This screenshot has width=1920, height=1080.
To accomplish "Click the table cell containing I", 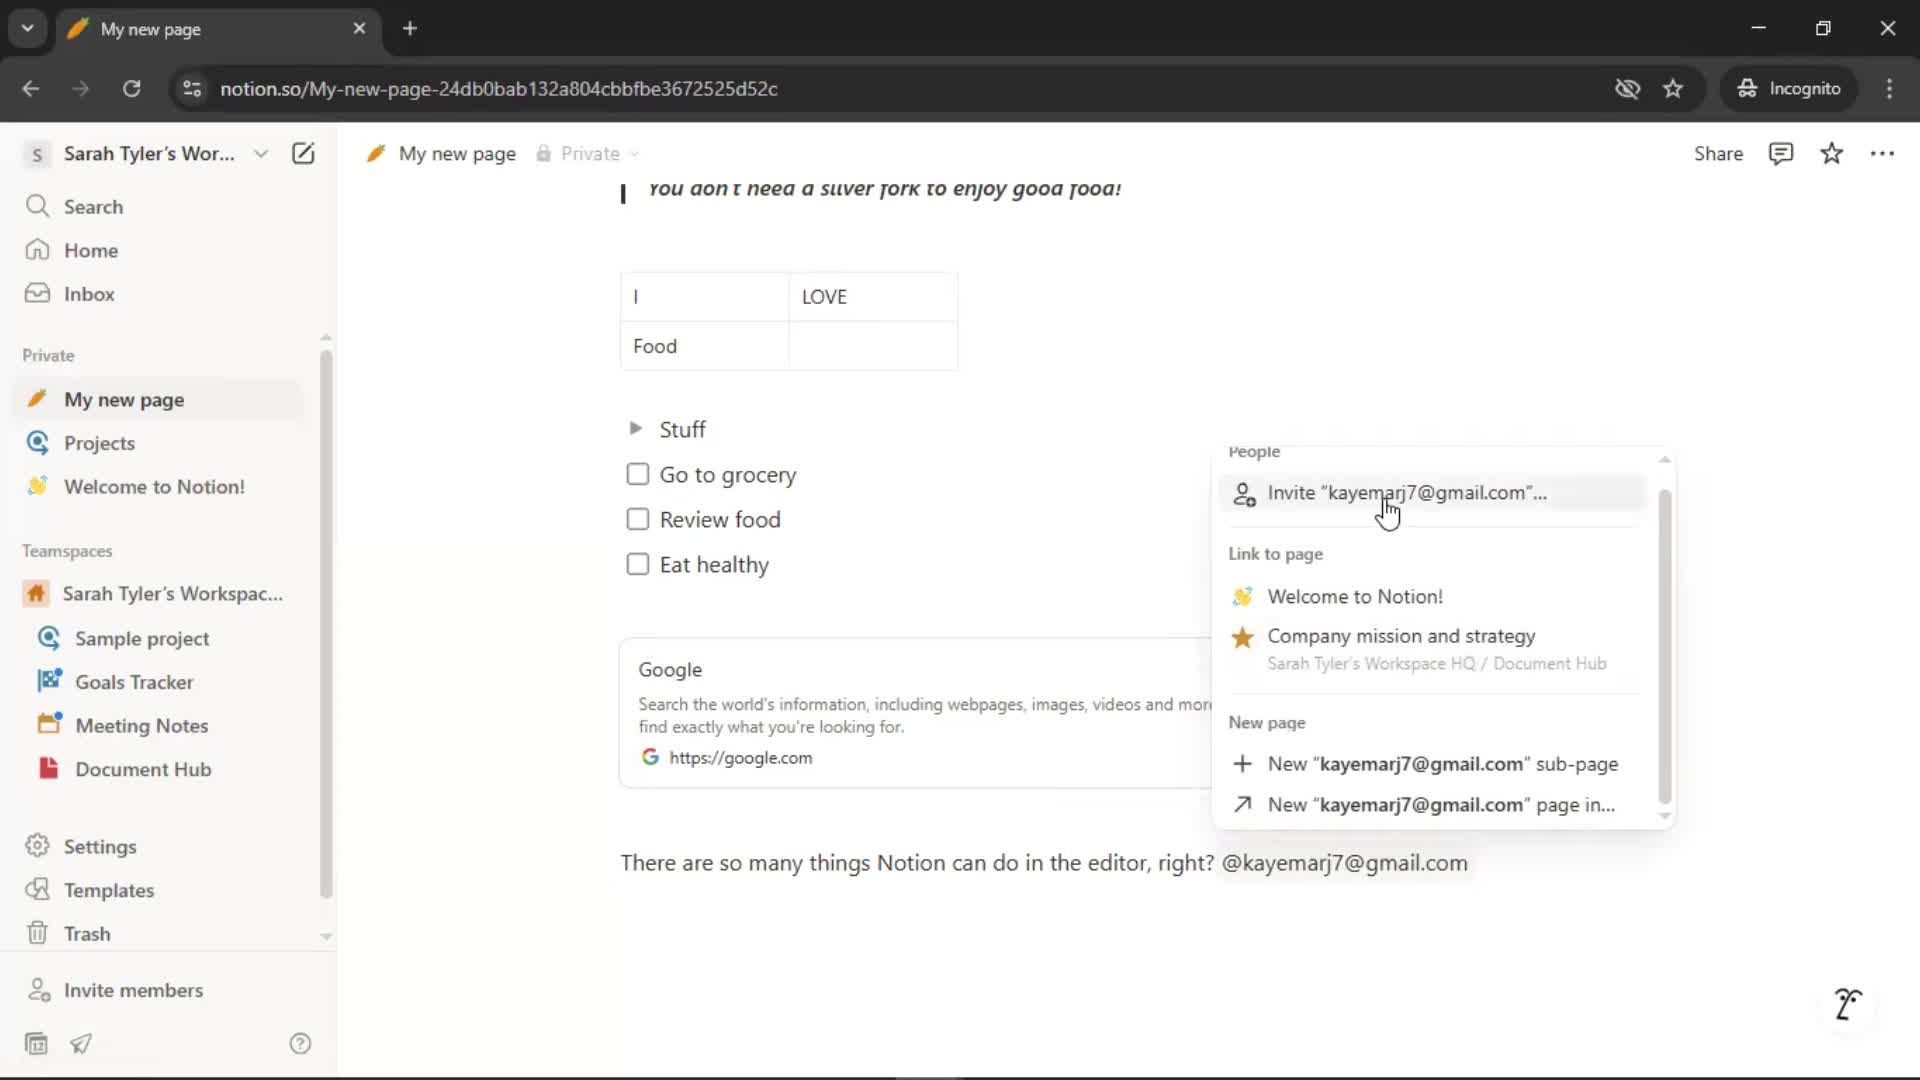I will pyautogui.click(x=704, y=297).
